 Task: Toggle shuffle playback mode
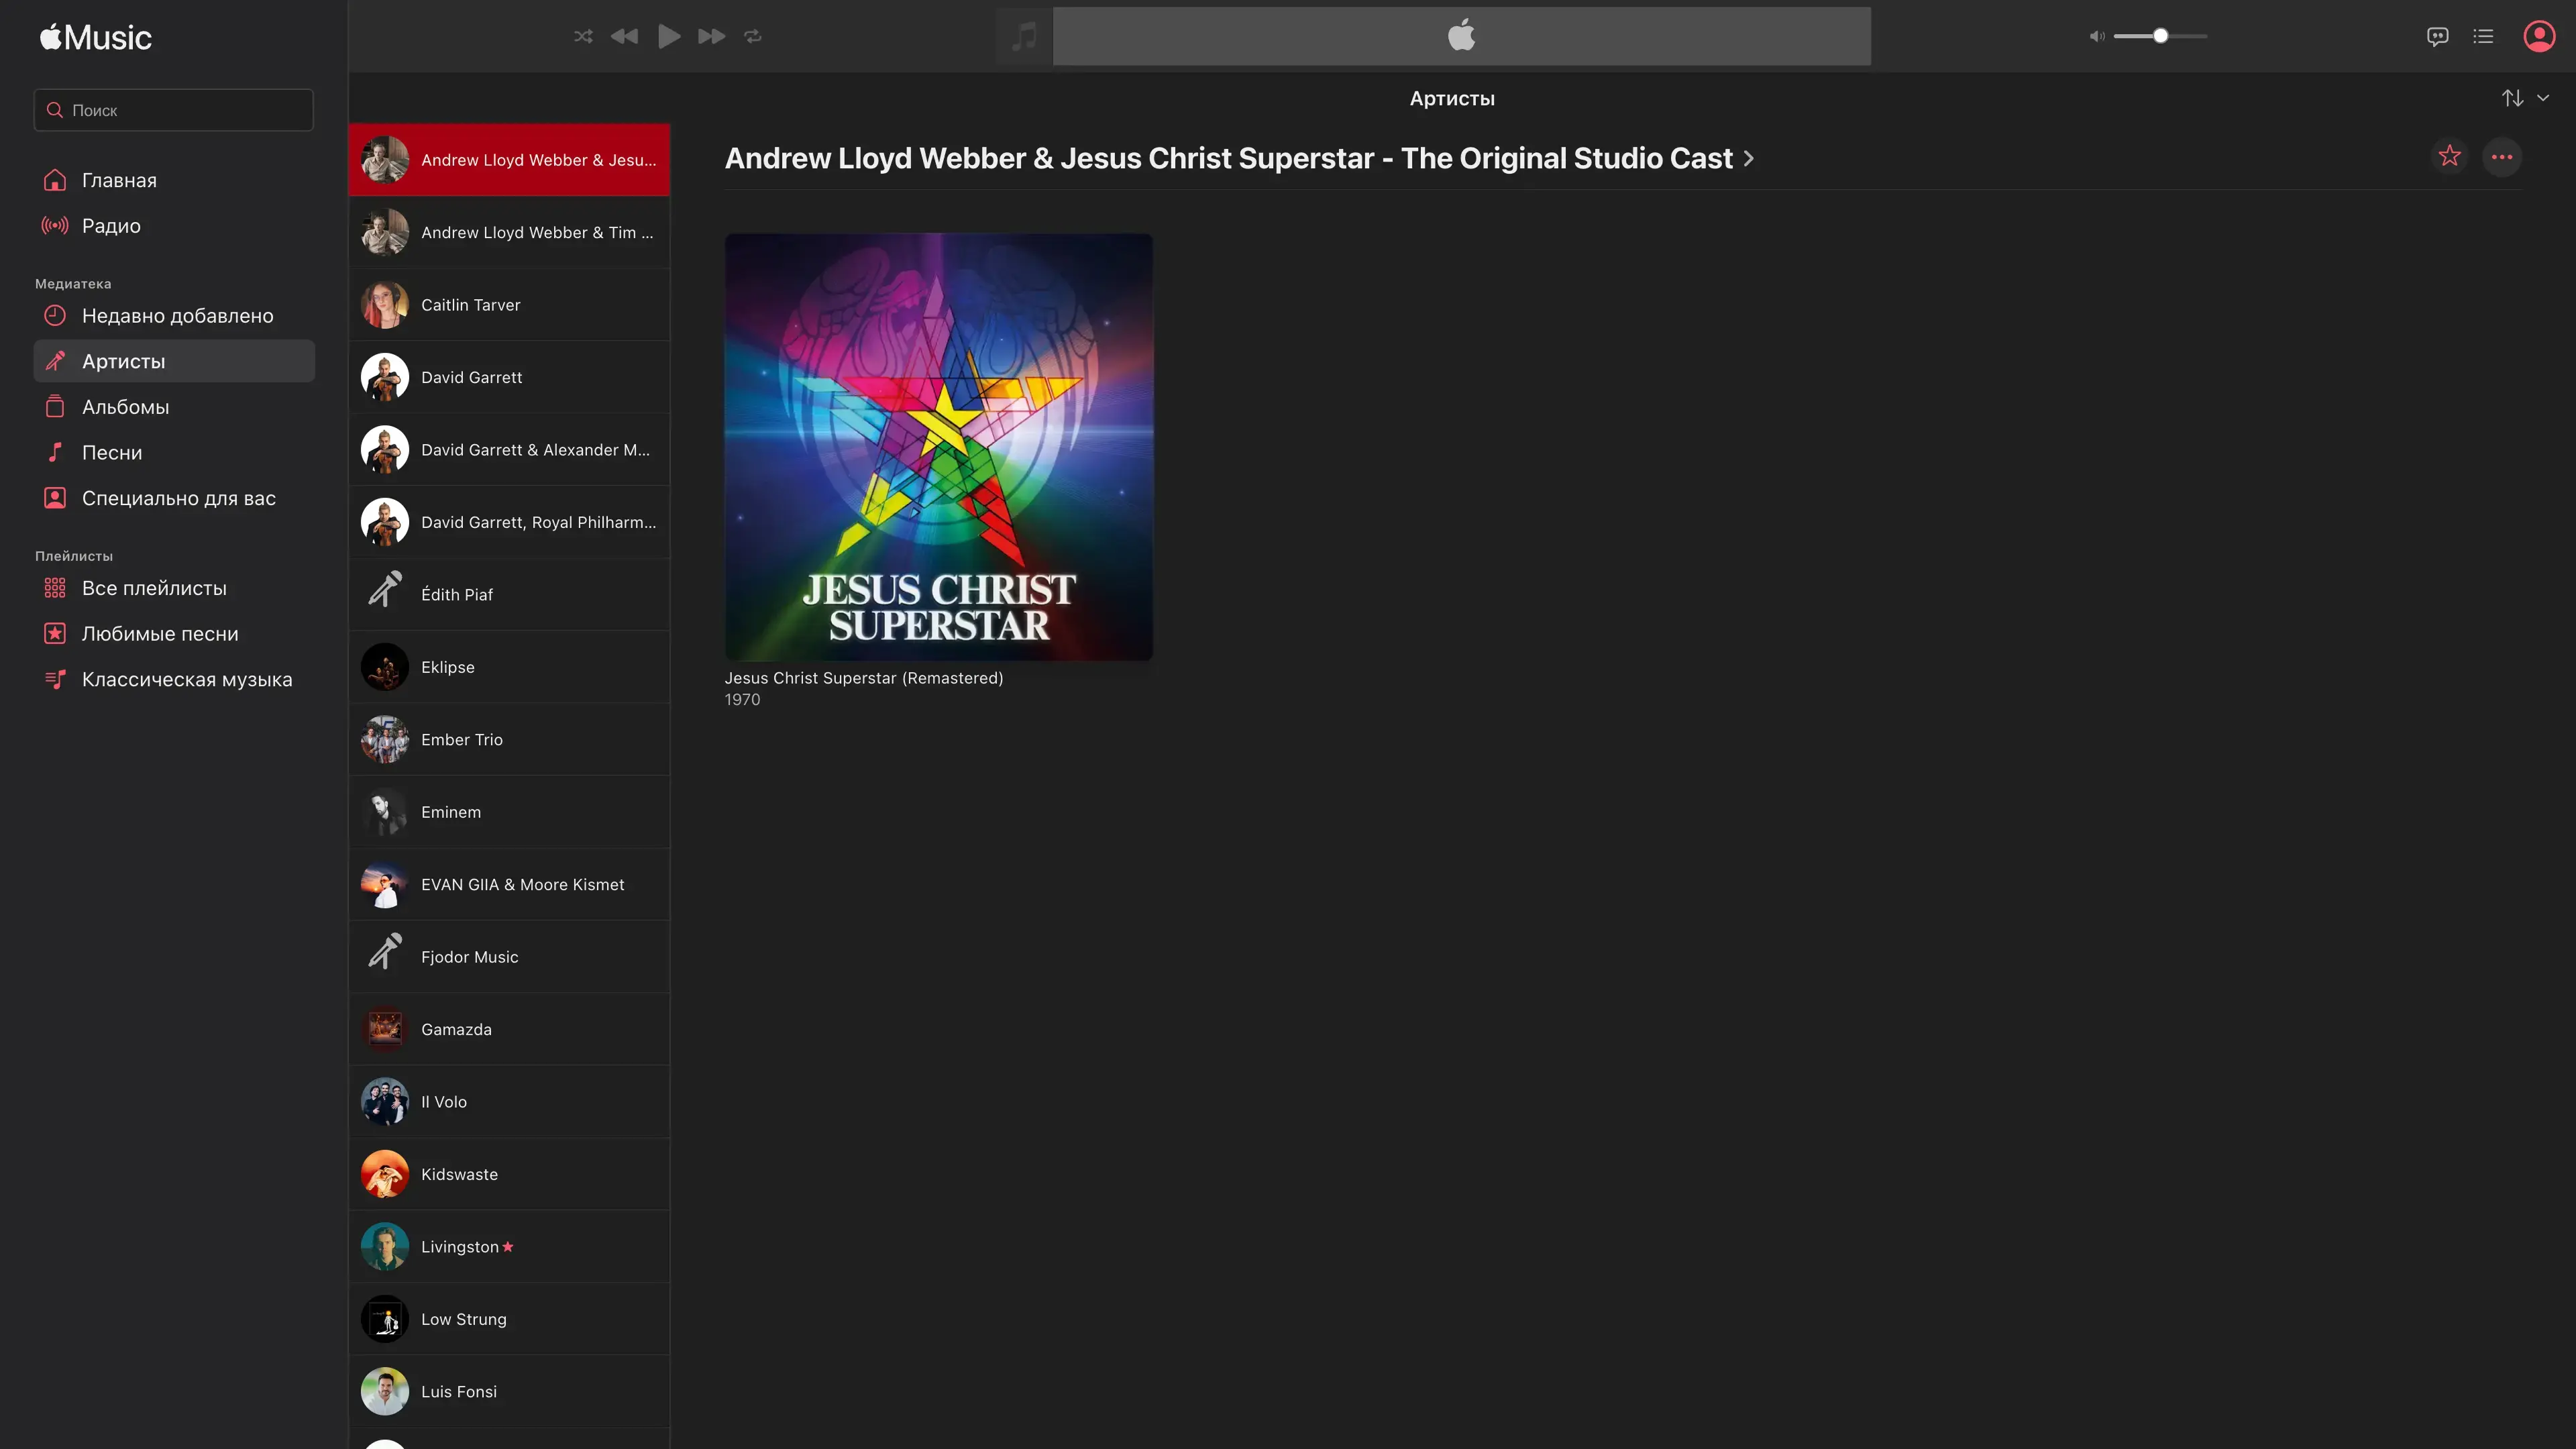583,37
